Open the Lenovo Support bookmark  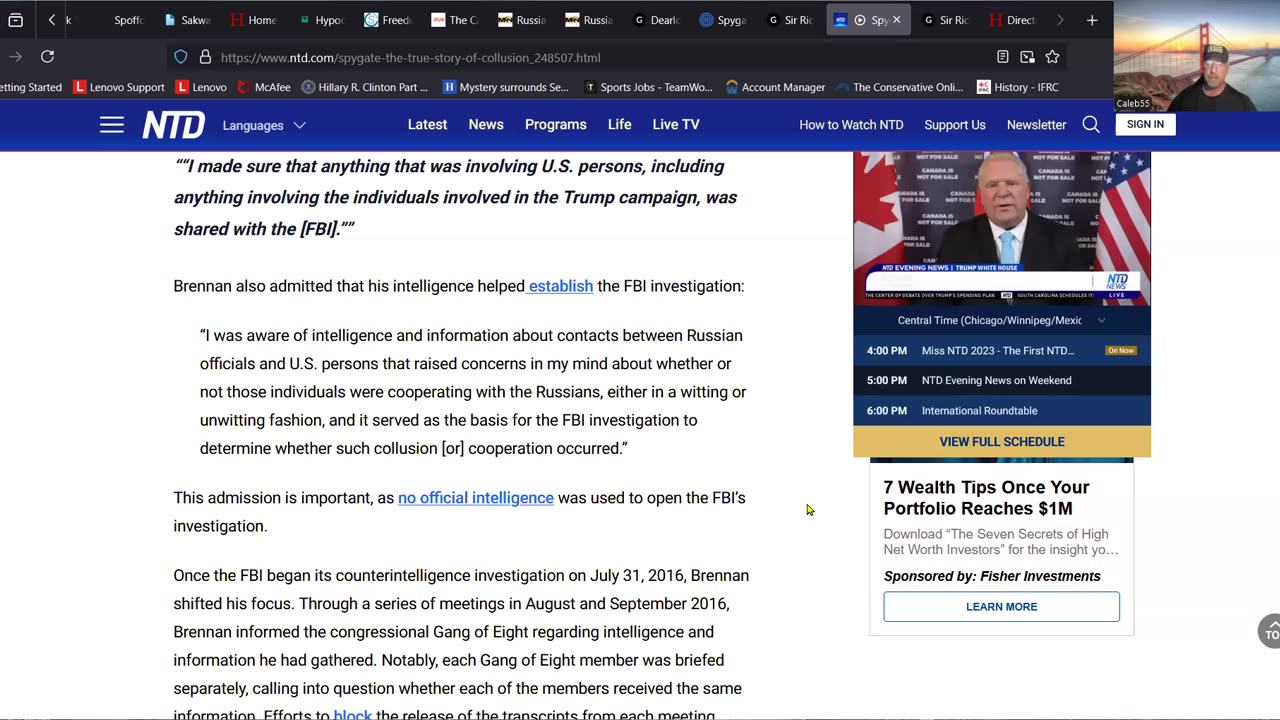(x=119, y=87)
